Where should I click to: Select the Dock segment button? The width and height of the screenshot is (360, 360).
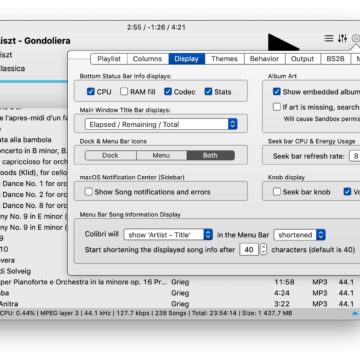[x=110, y=155]
